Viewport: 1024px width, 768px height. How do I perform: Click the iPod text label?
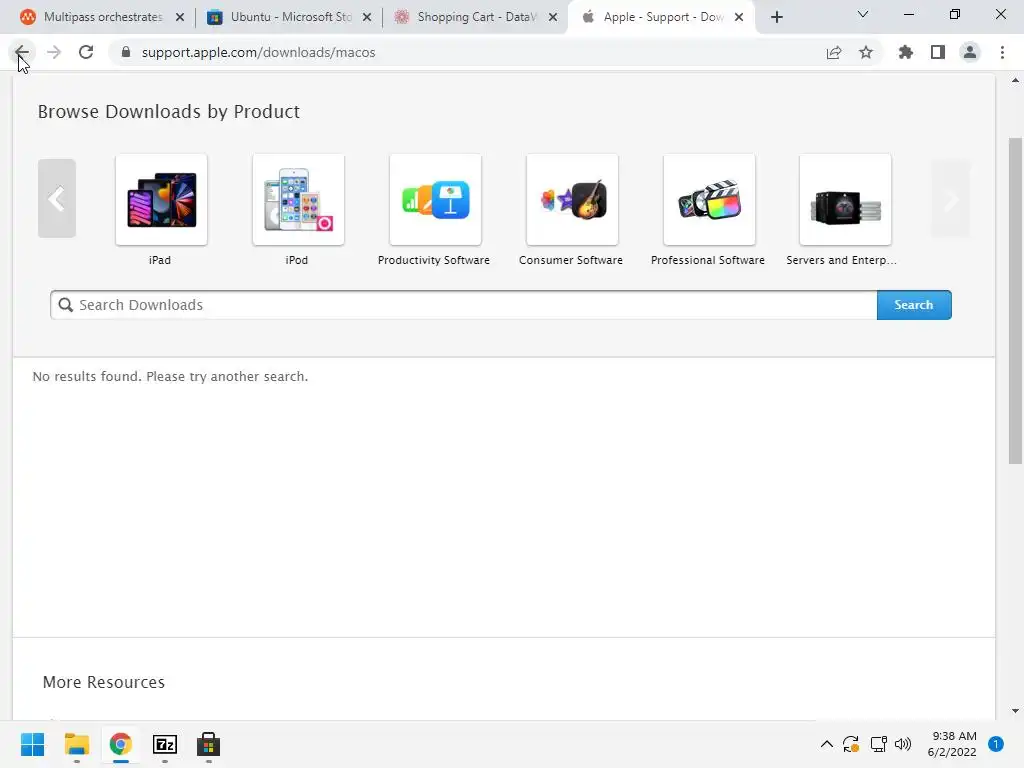pyautogui.click(x=296, y=260)
